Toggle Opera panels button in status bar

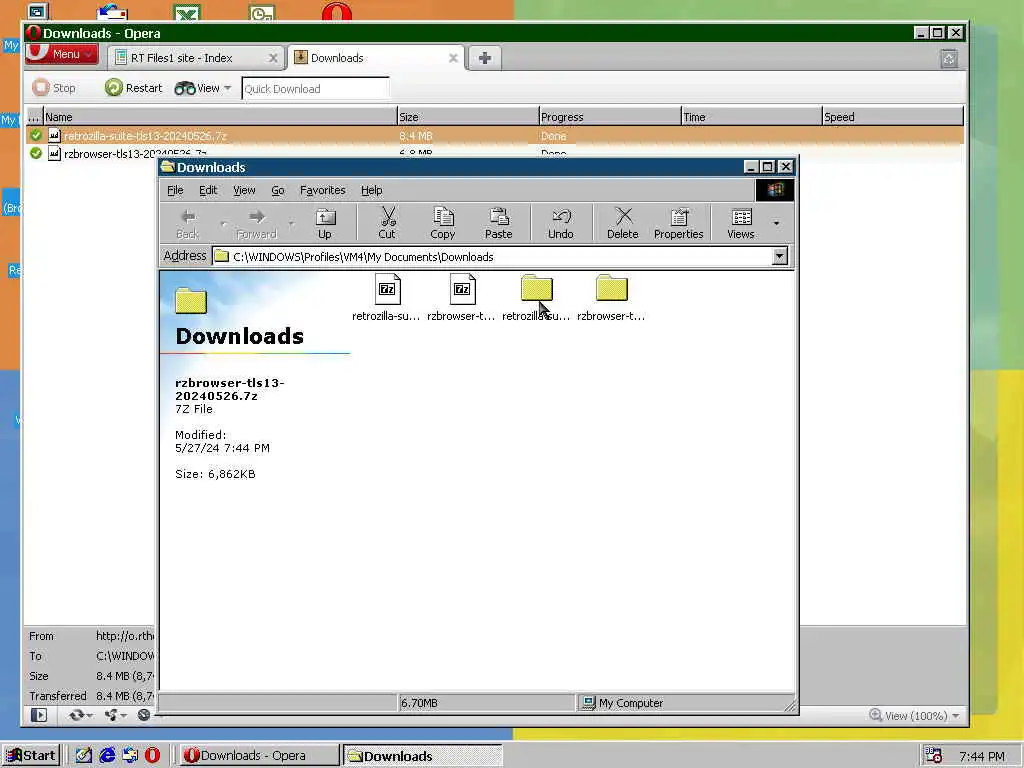click(x=39, y=715)
